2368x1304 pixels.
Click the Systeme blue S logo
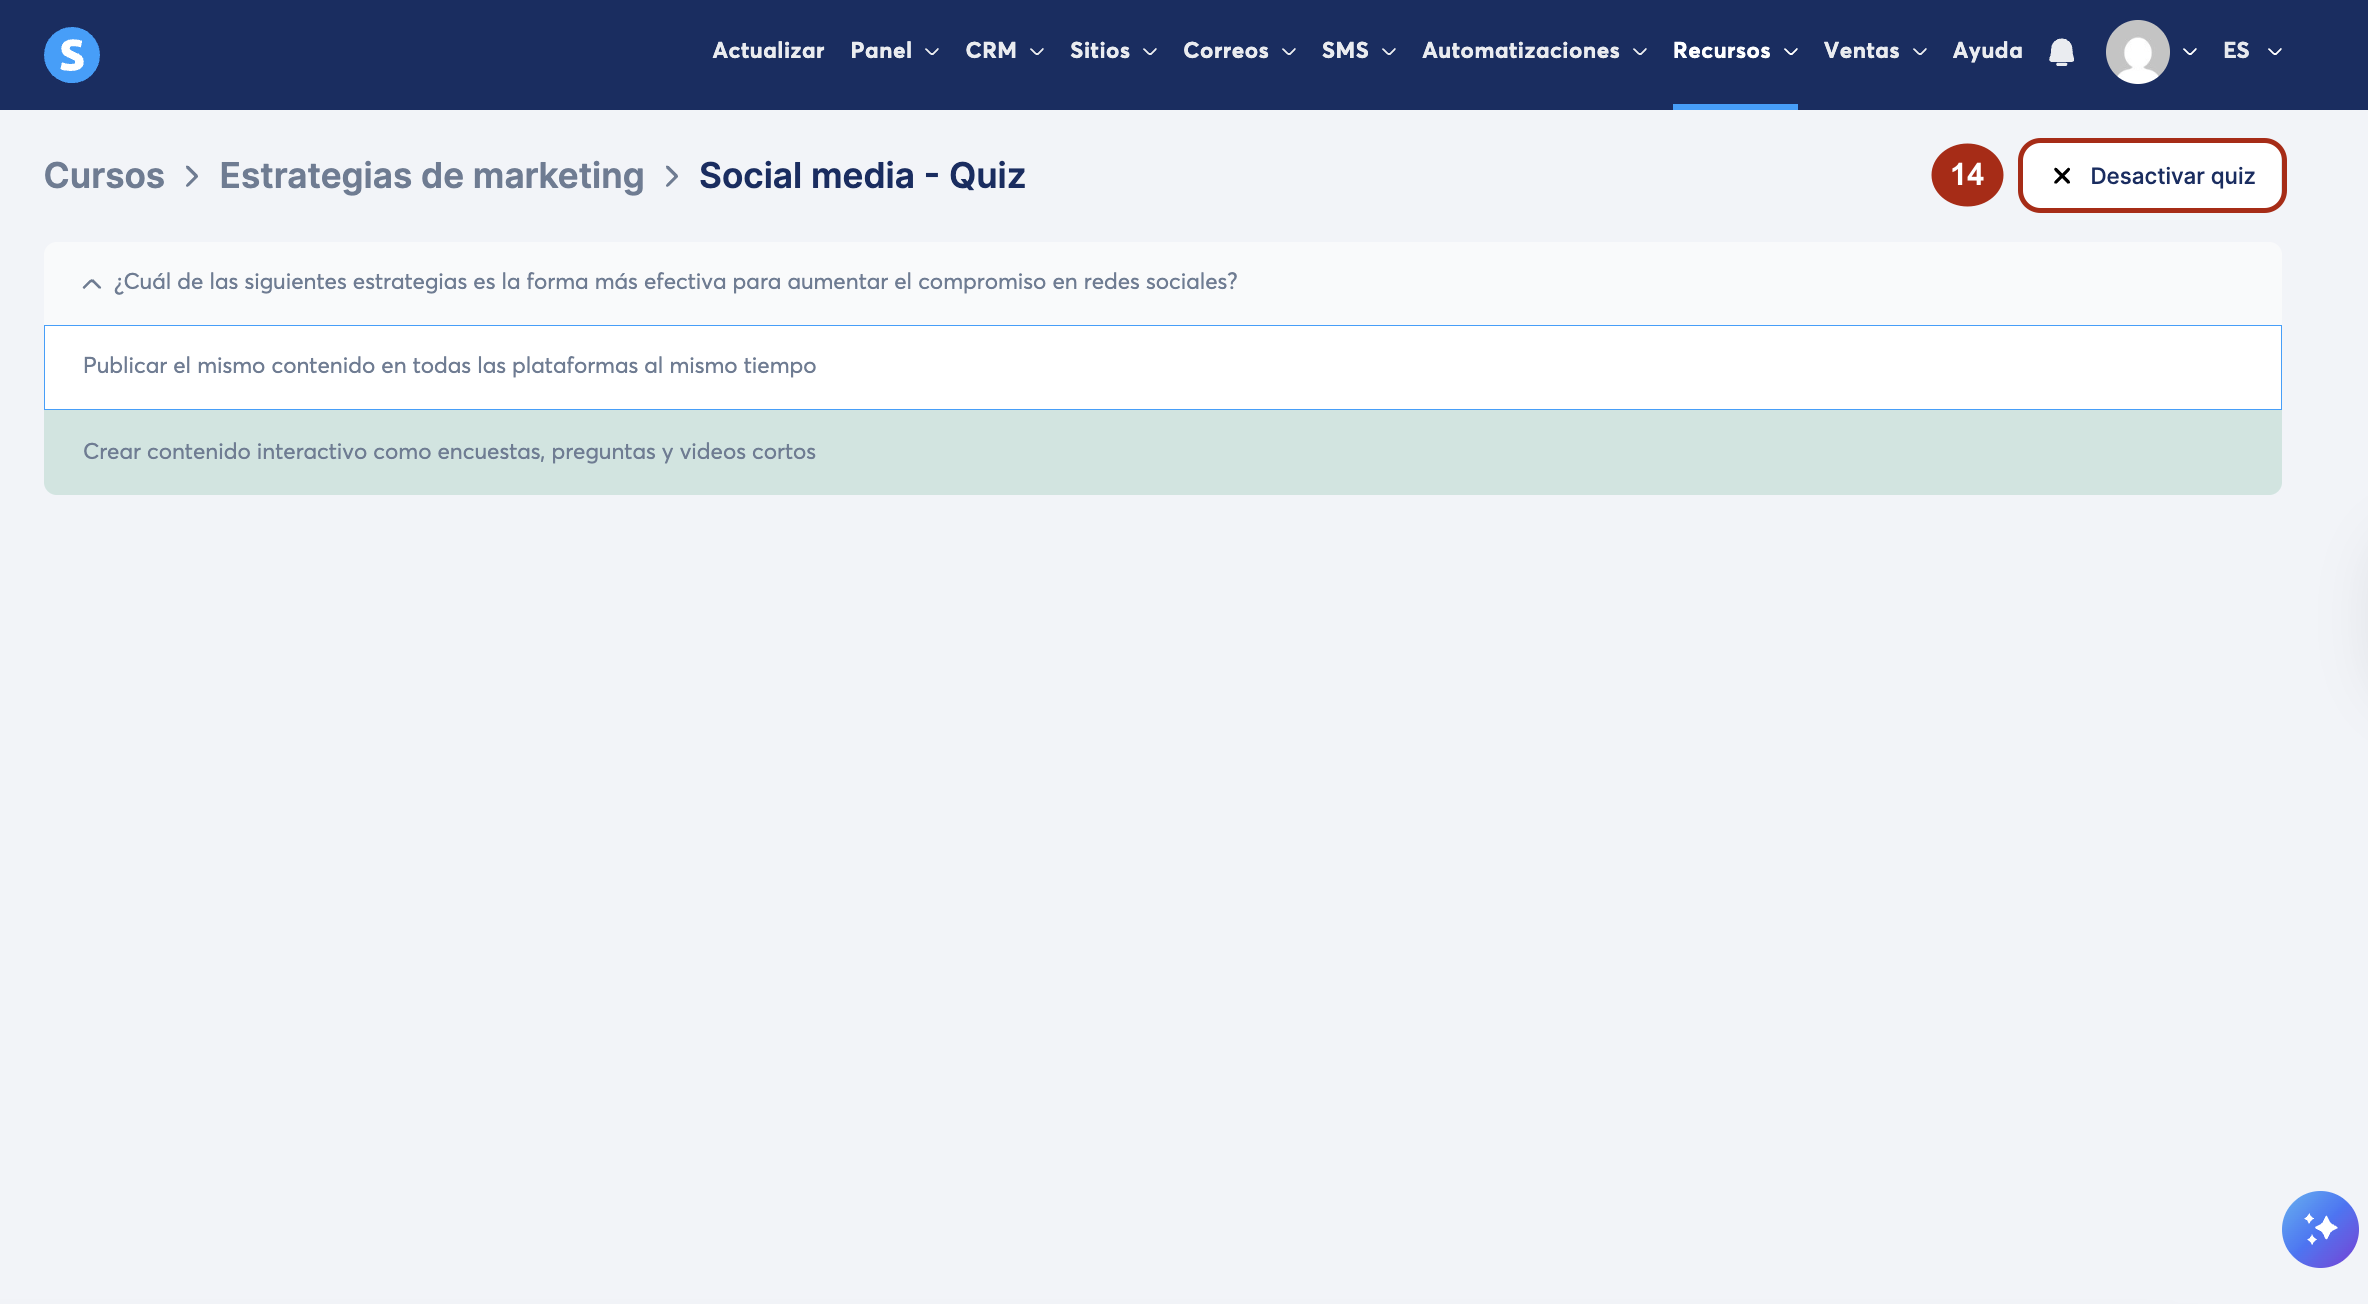click(x=72, y=54)
